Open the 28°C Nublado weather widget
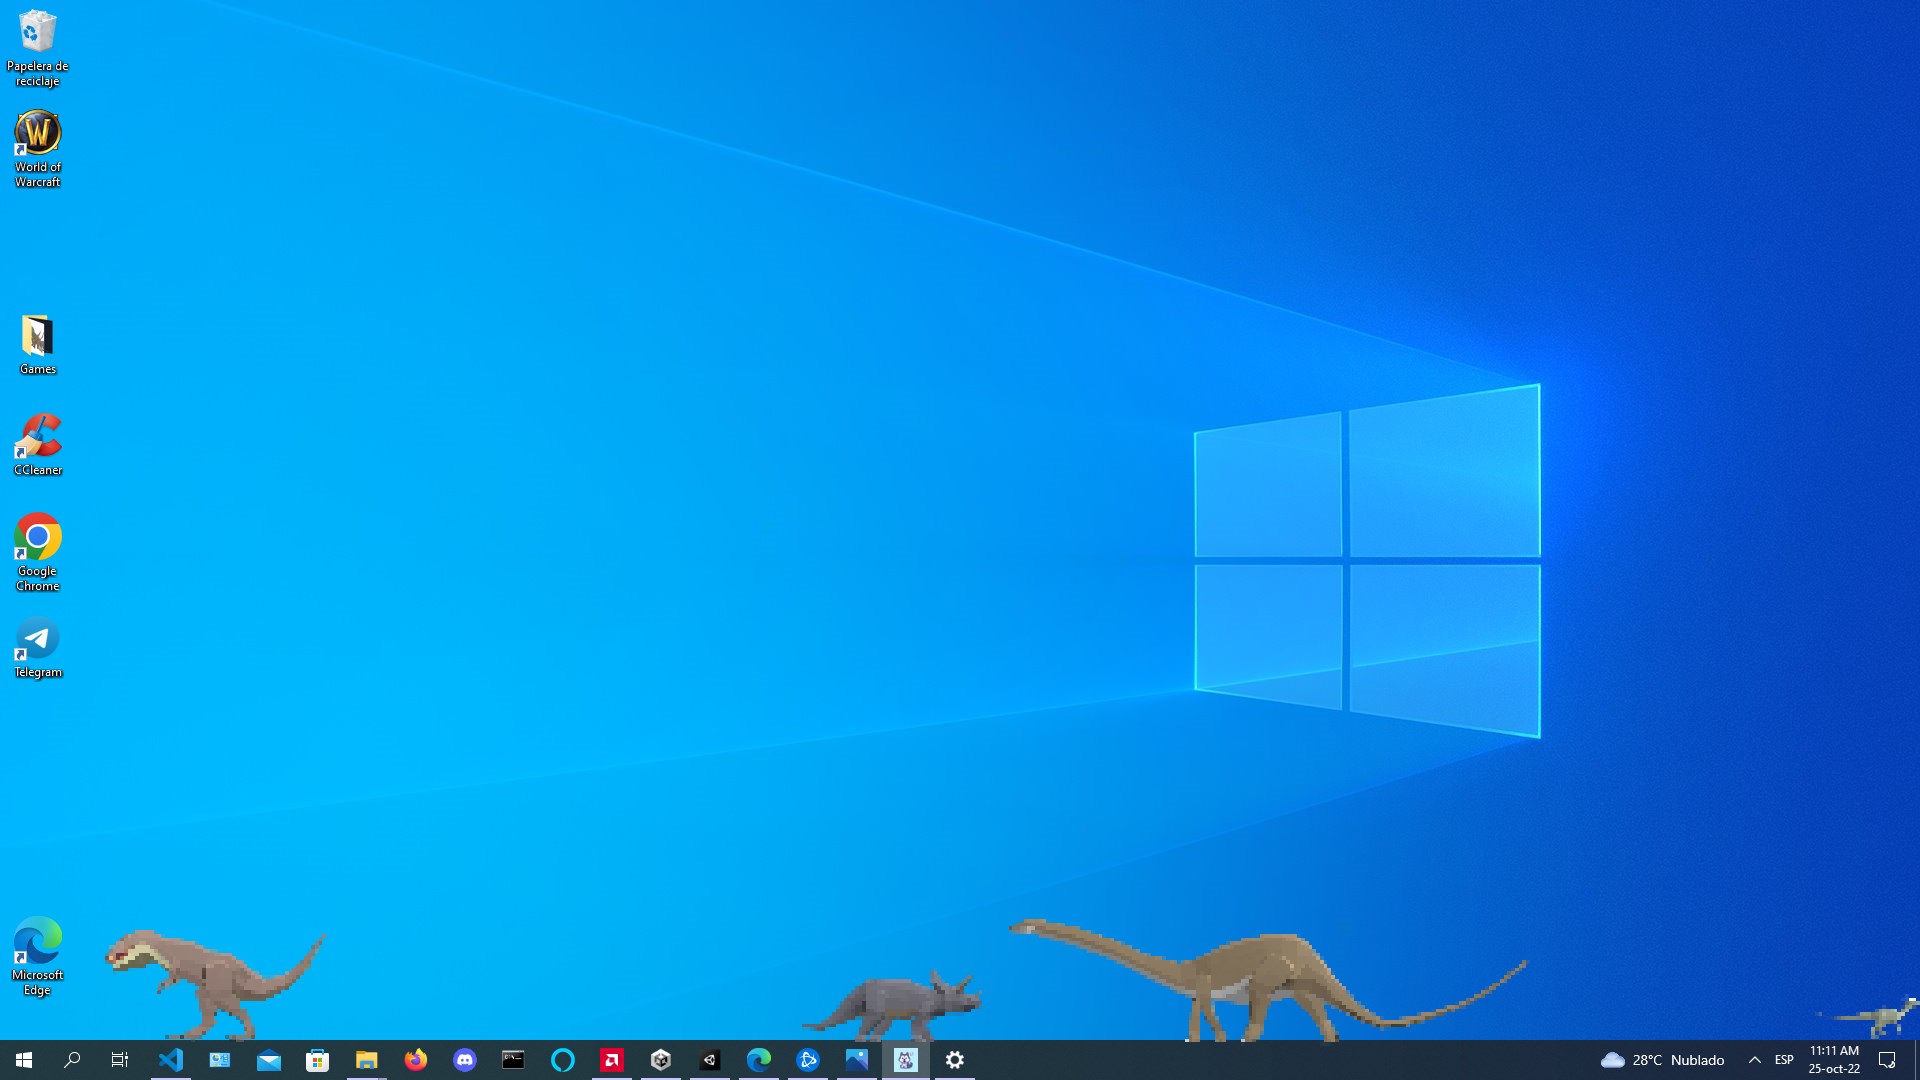This screenshot has width=1920, height=1080. [1662, 1060]
